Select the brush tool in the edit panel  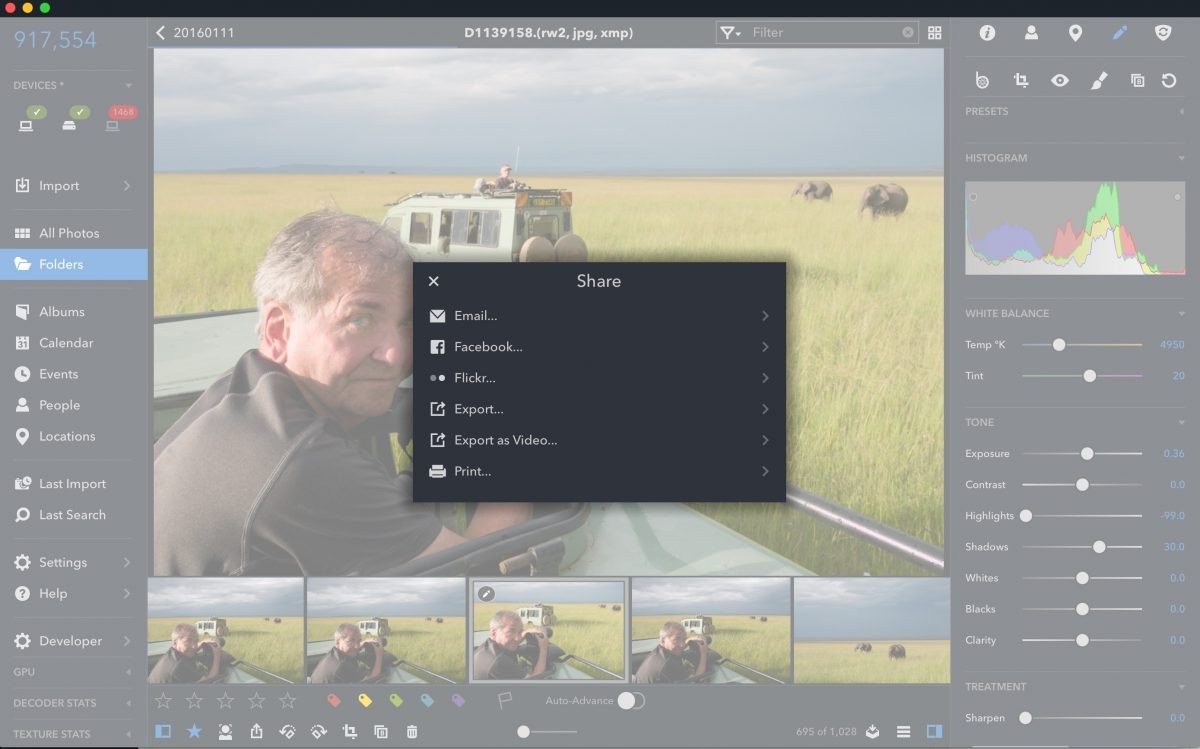pos(1098,80)
